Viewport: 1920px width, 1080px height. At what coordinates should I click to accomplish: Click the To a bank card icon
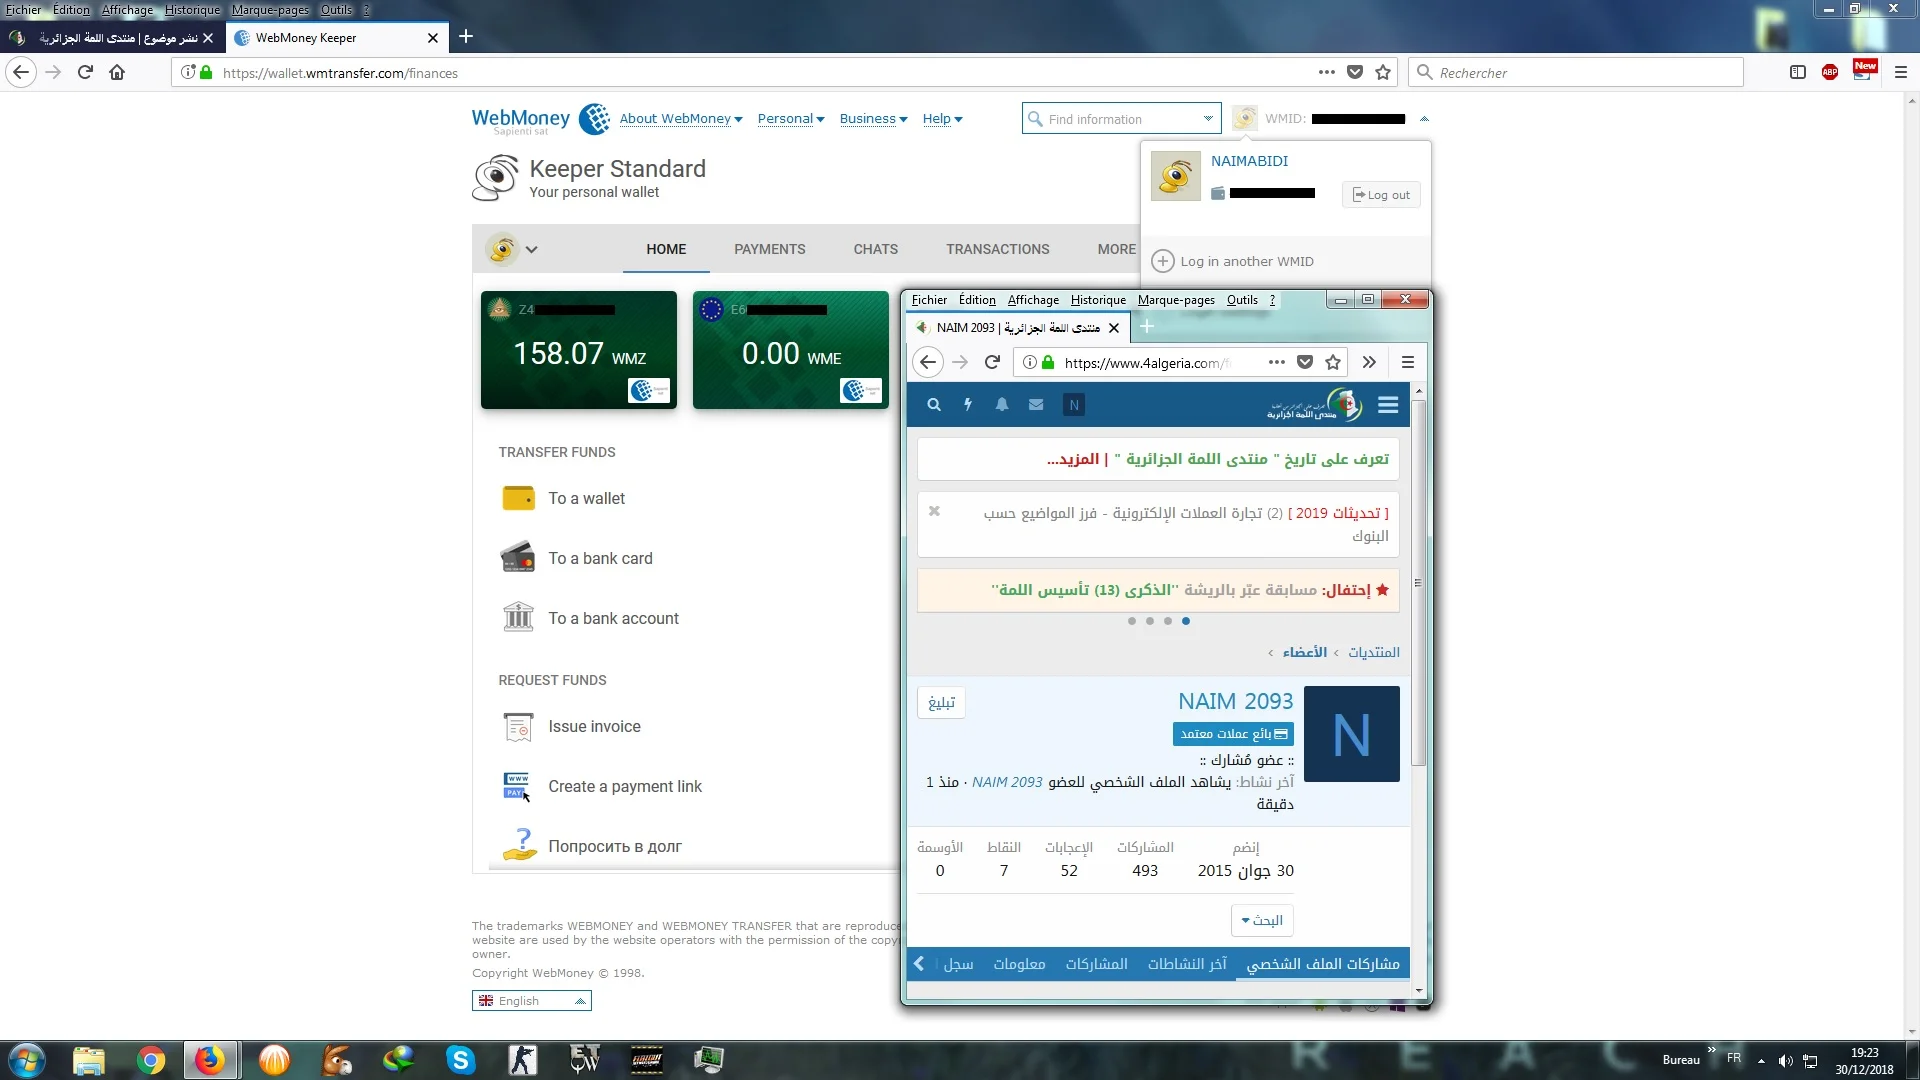518,558
